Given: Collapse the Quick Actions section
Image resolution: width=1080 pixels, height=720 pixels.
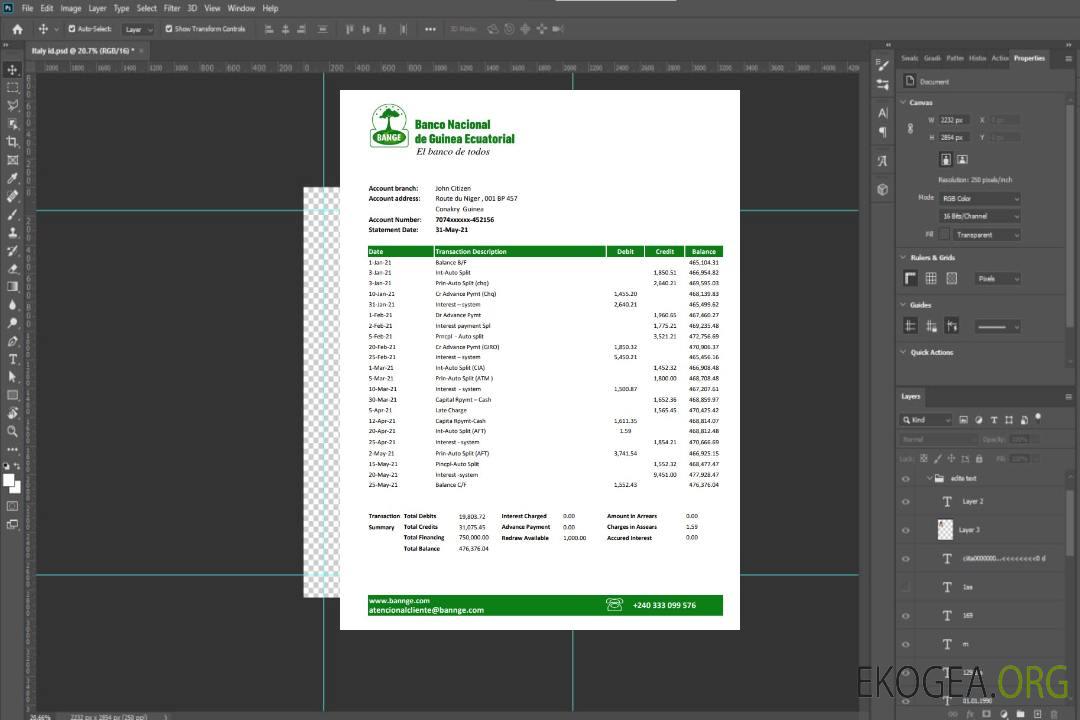Looking at the screenshot, I should point(903,352).
